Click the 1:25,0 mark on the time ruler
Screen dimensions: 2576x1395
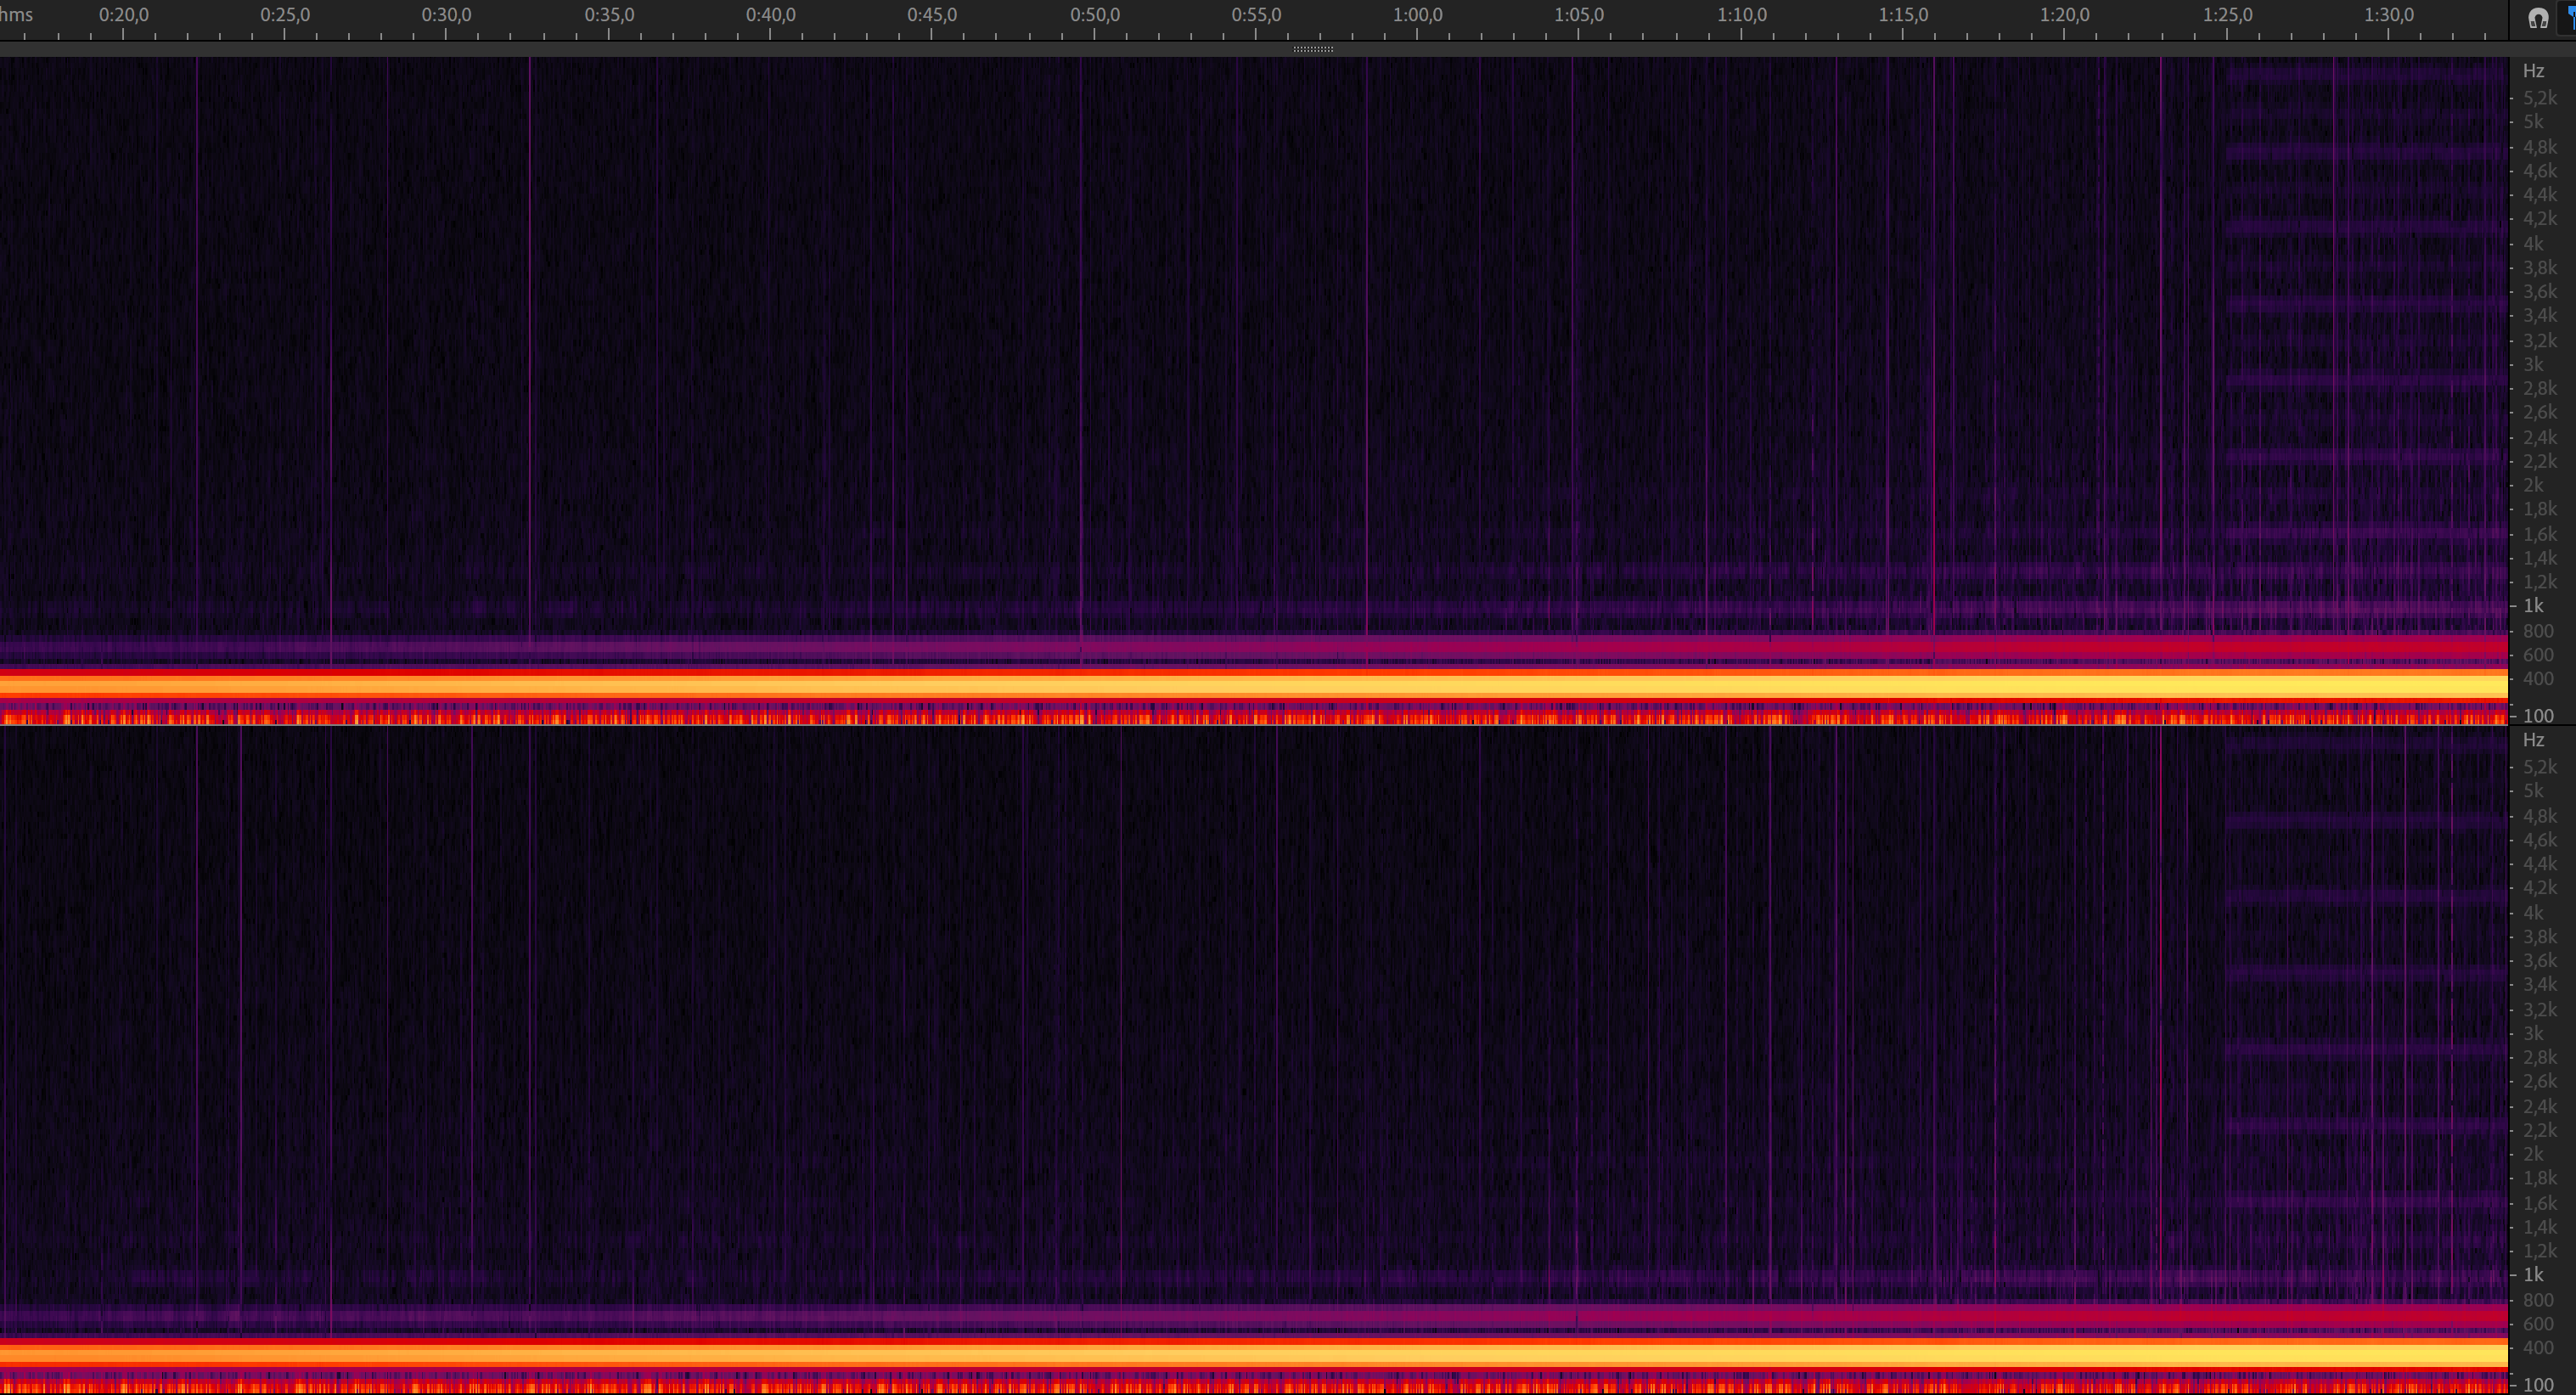tap(2227, 15)
